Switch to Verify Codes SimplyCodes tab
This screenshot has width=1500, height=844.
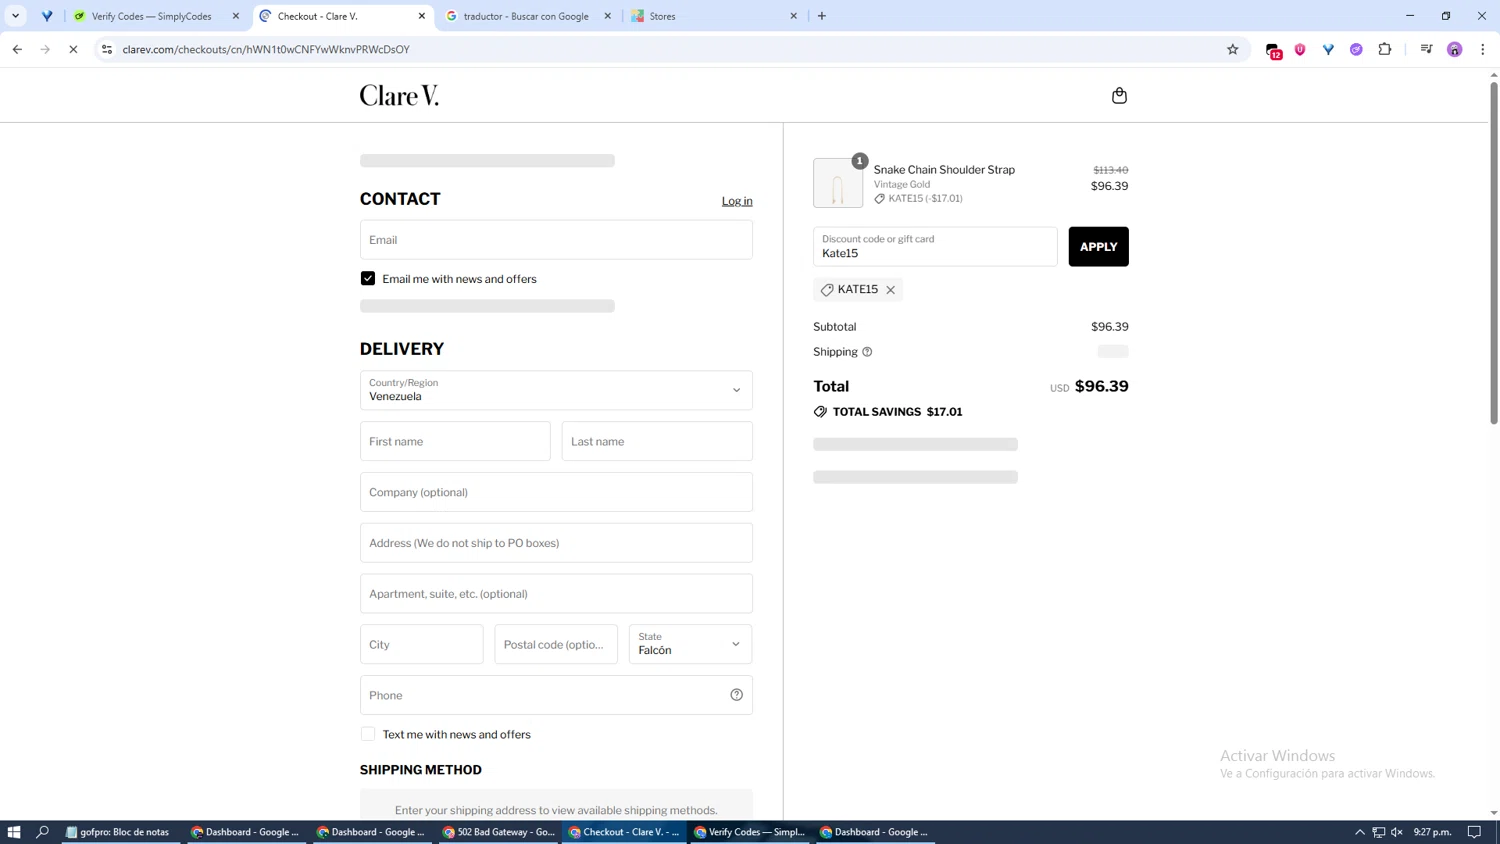(152, 16)
